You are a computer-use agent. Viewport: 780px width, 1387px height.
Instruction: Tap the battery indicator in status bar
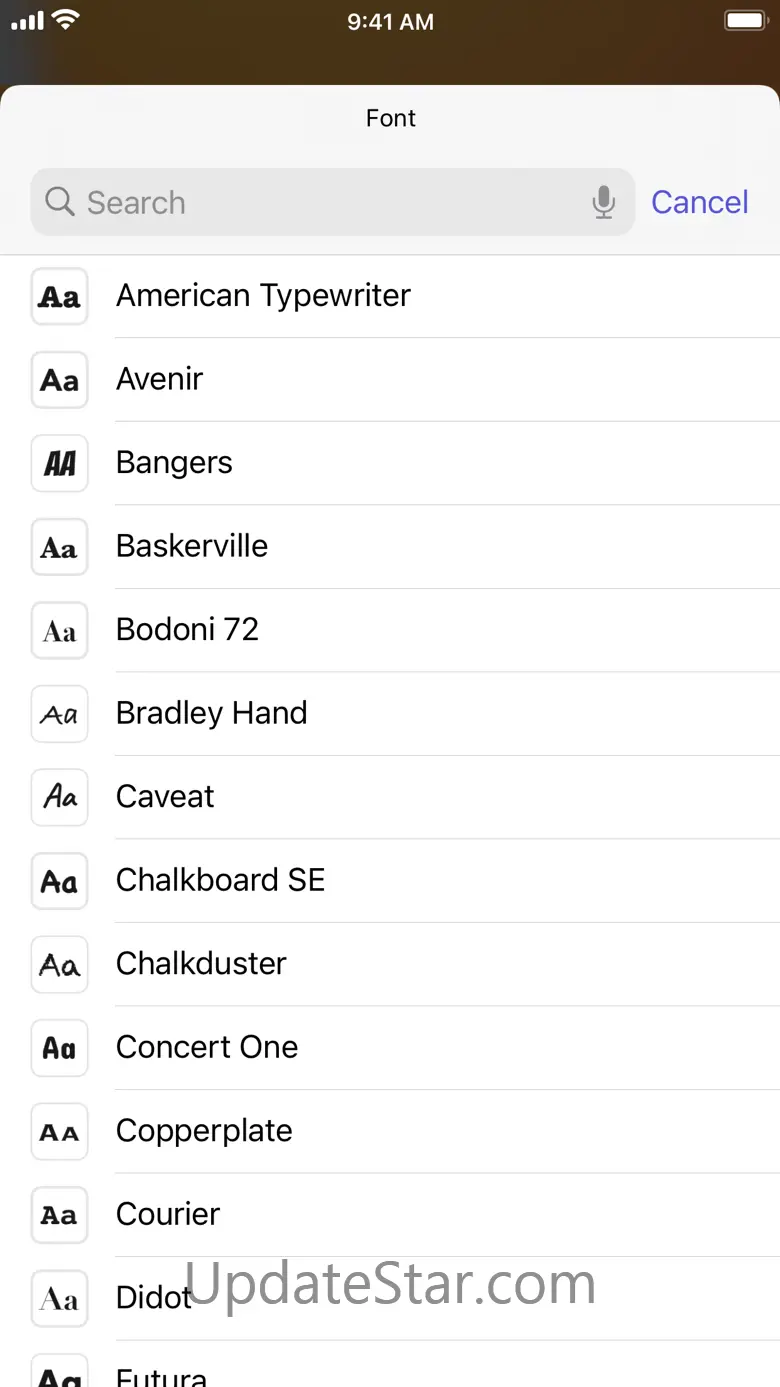click(x=744, y=21)
